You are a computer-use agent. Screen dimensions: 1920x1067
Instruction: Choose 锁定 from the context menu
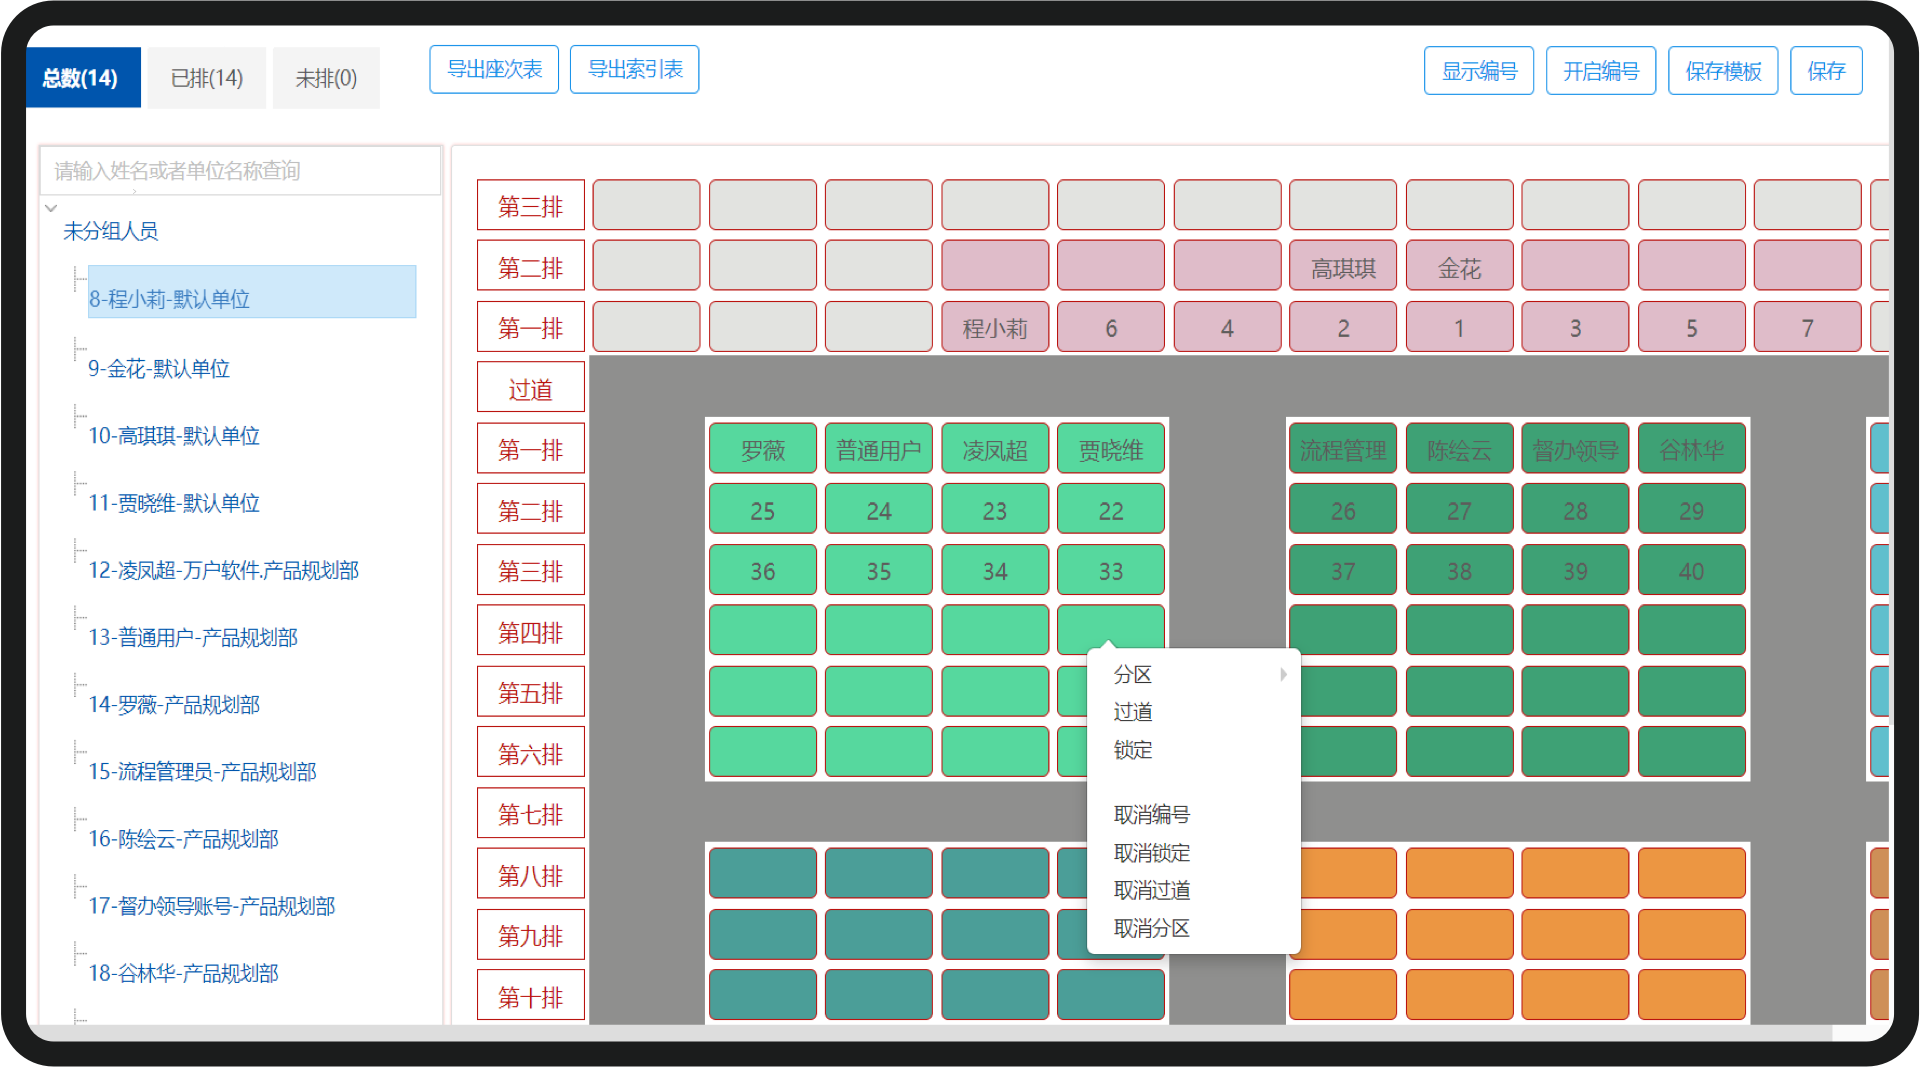[1133, 750]
